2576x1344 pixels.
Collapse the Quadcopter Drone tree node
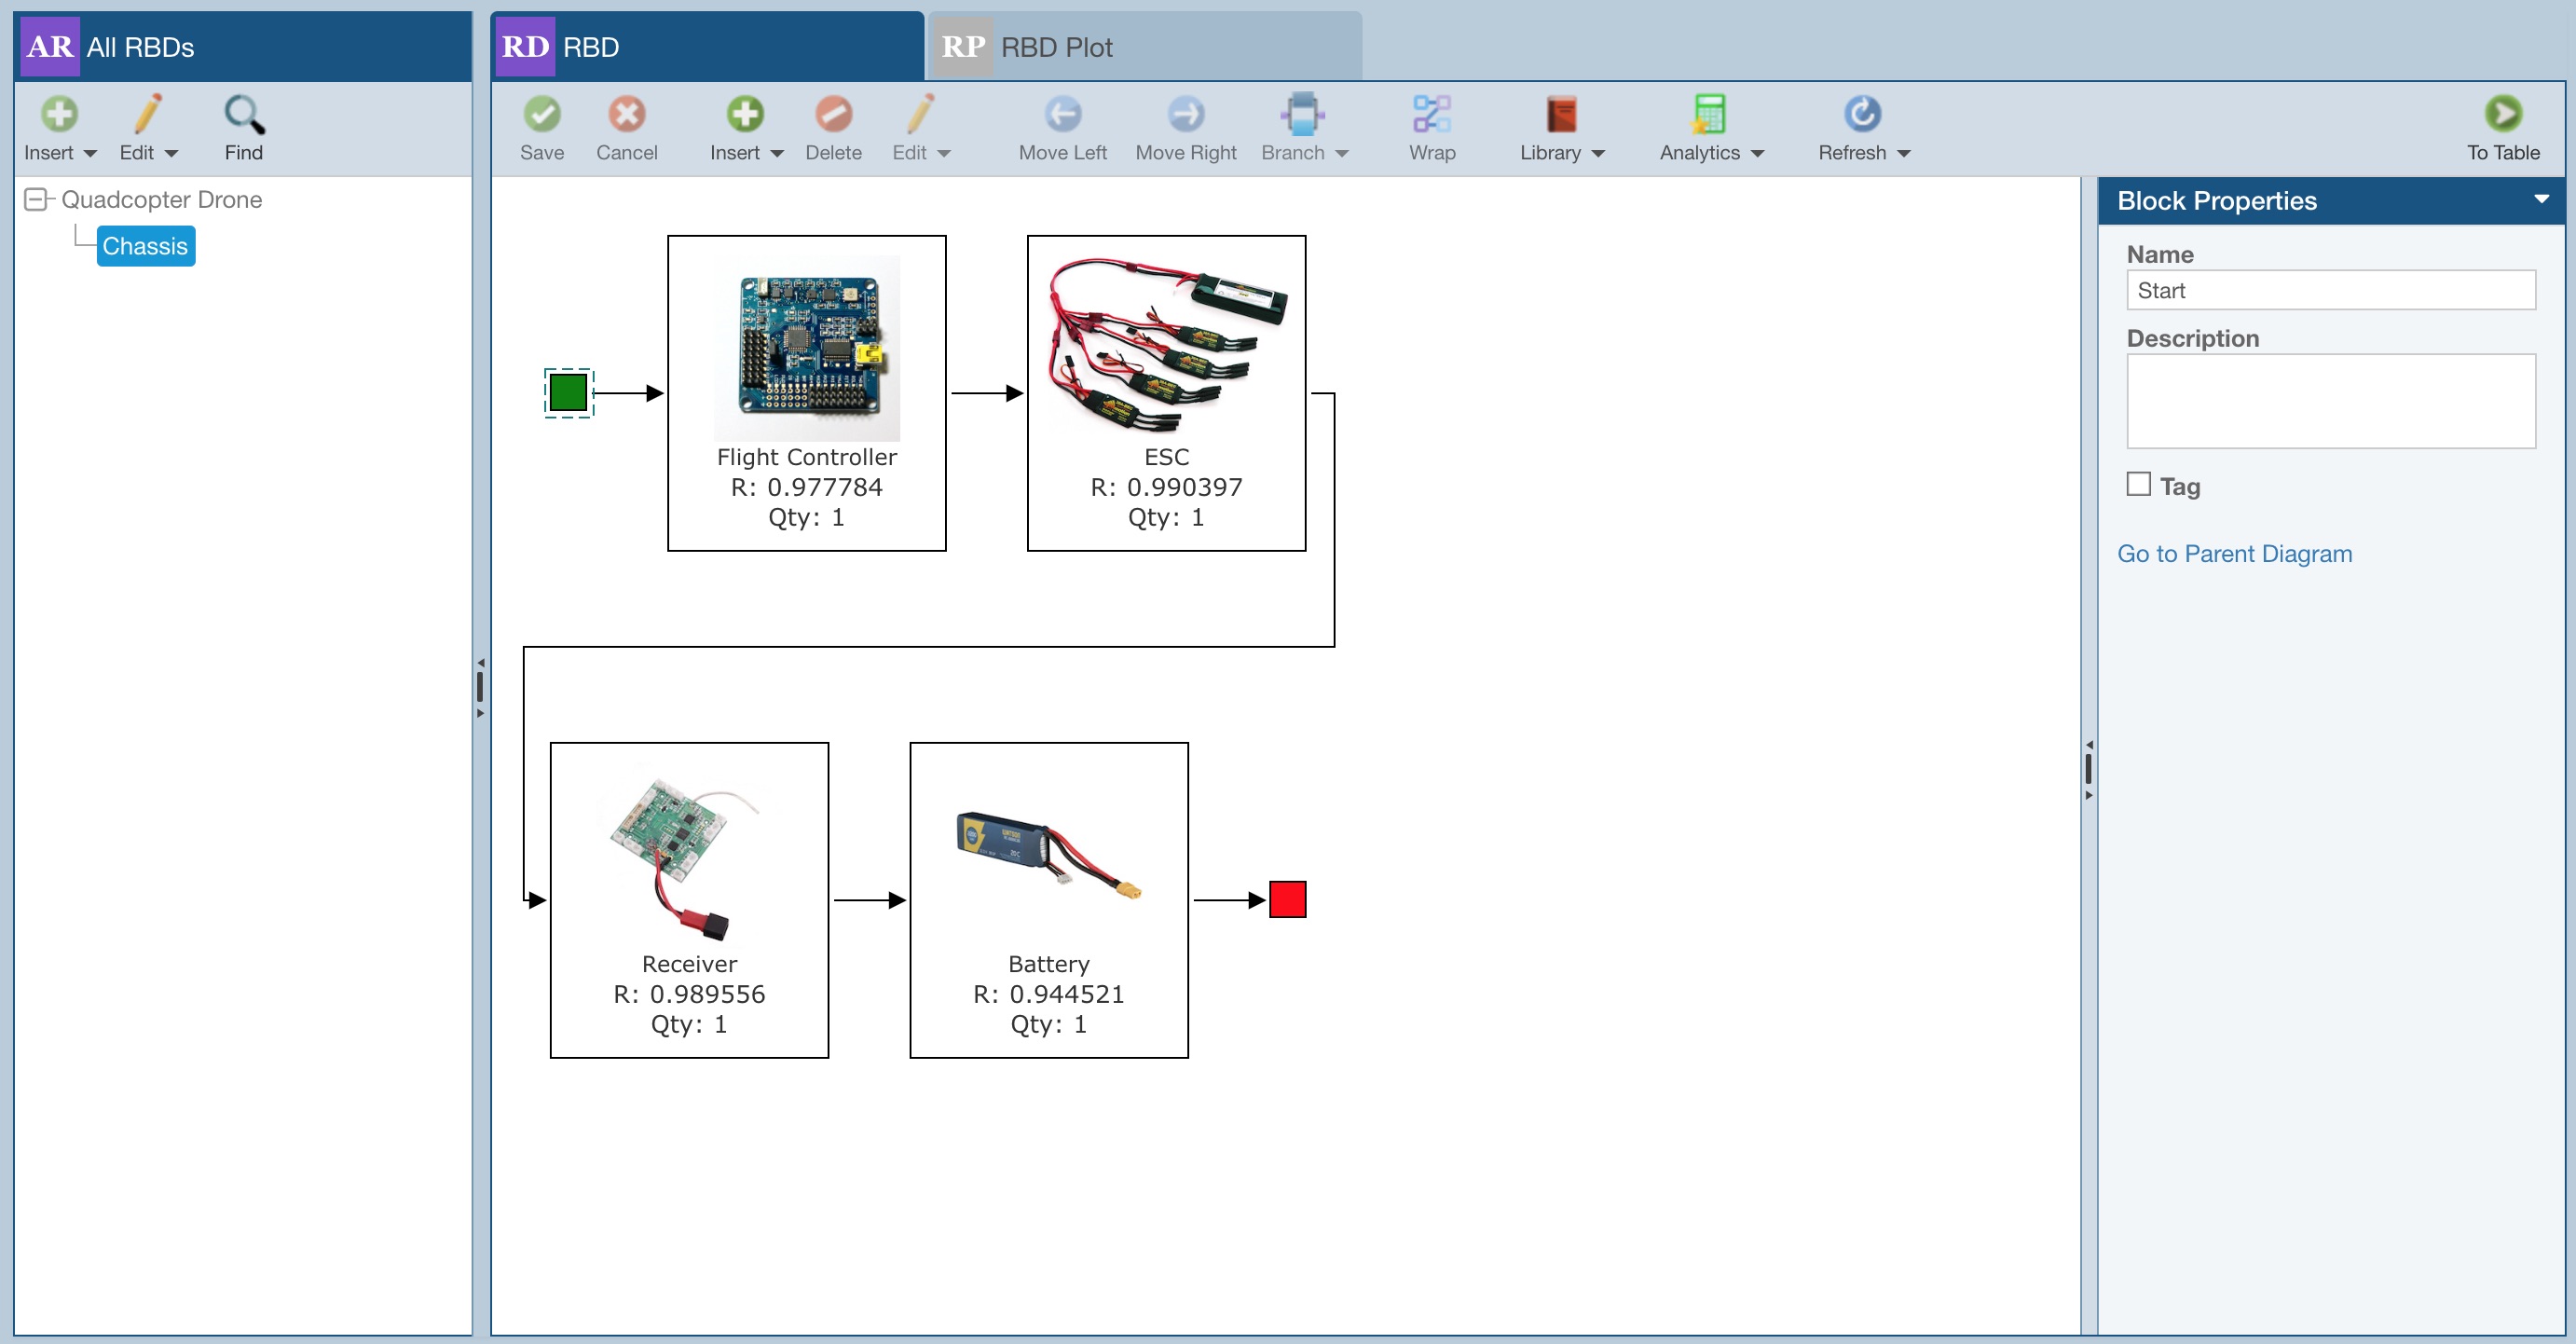(35, 200)
